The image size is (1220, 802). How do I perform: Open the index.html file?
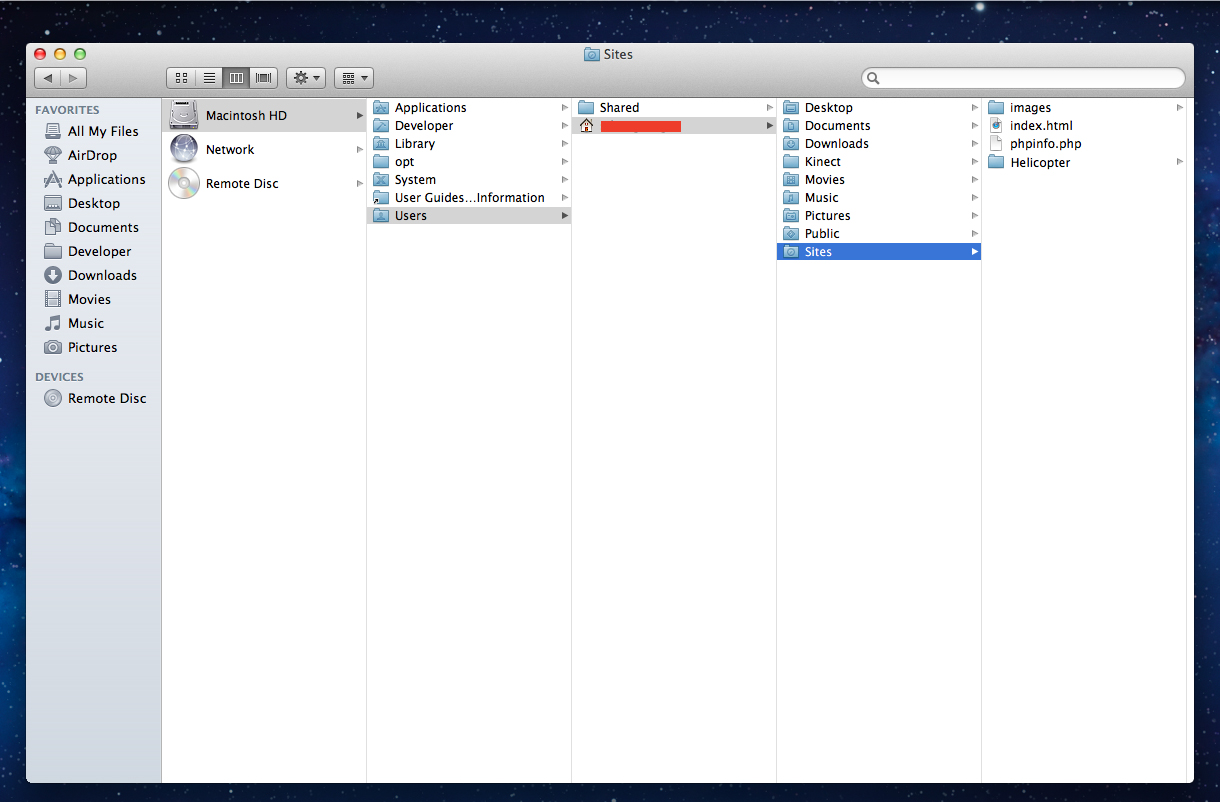tap(1041, 126)
